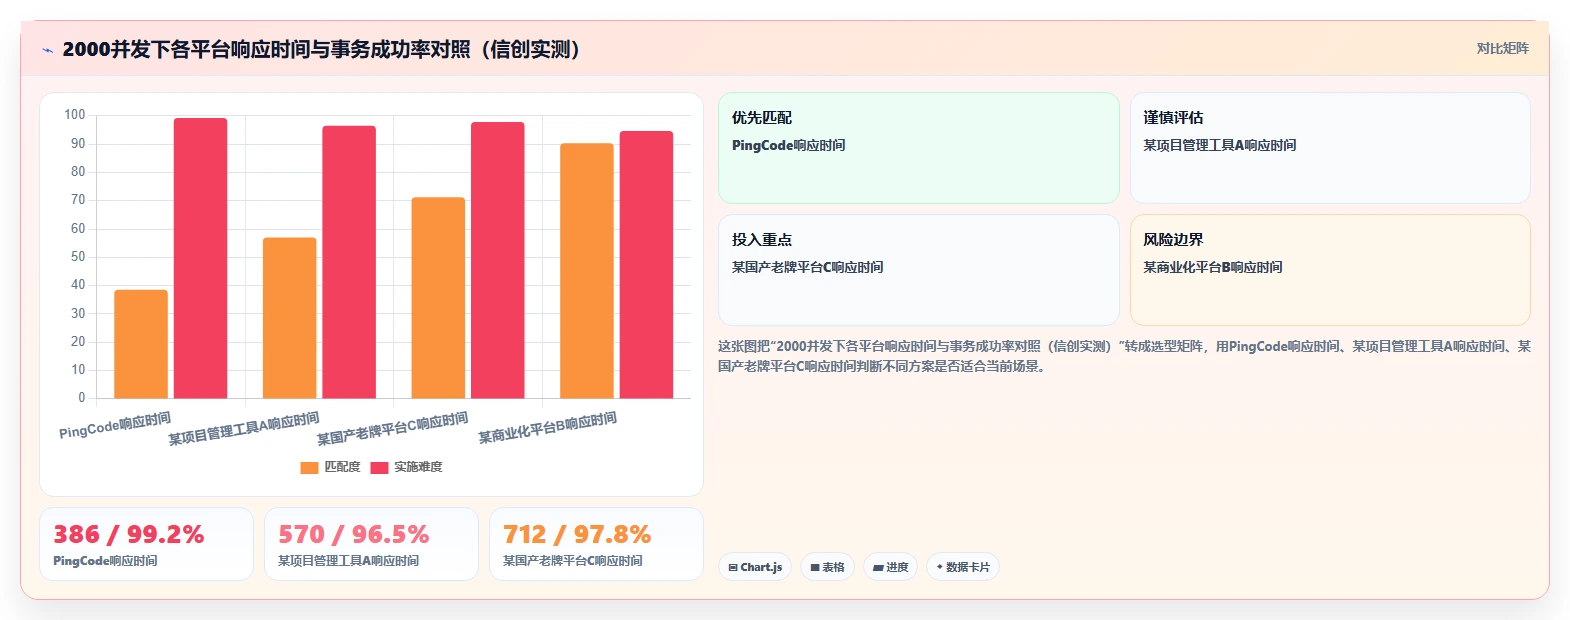Click the orange bar for PingCode响应时间
This screenshot has height=620, width=1570.
coord(141,344)
